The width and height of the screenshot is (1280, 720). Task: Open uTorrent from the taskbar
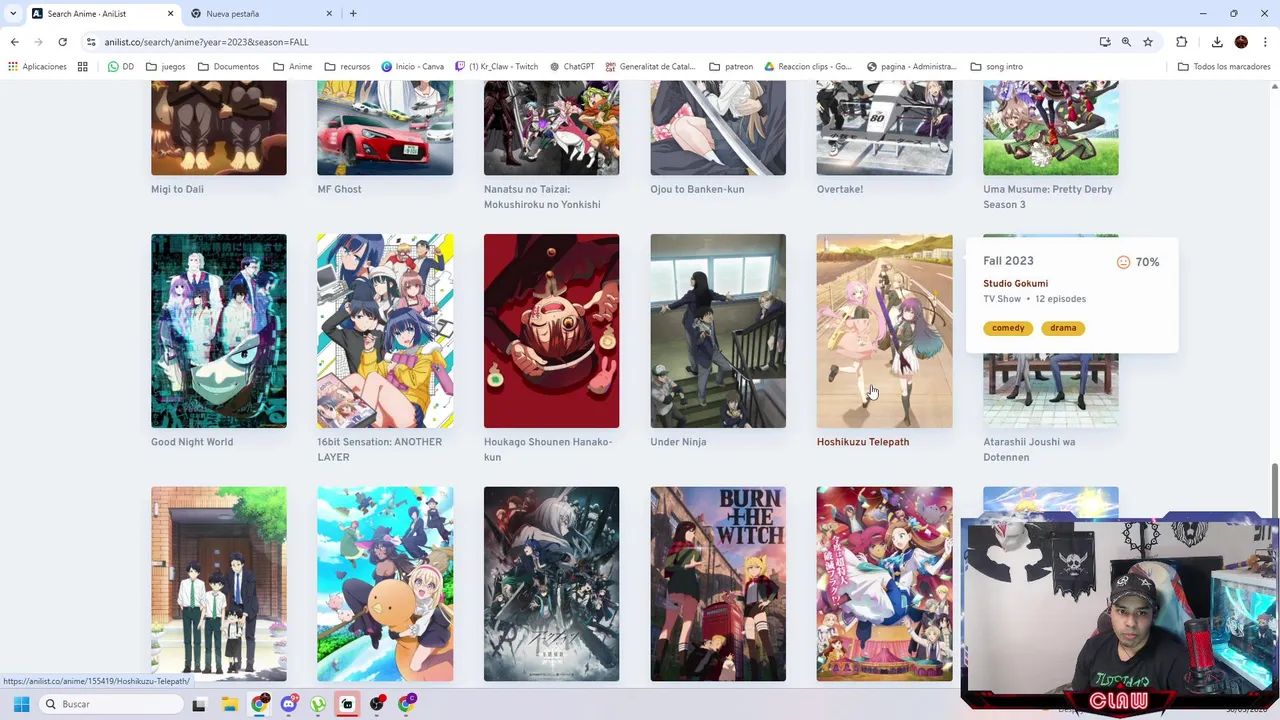318,705
